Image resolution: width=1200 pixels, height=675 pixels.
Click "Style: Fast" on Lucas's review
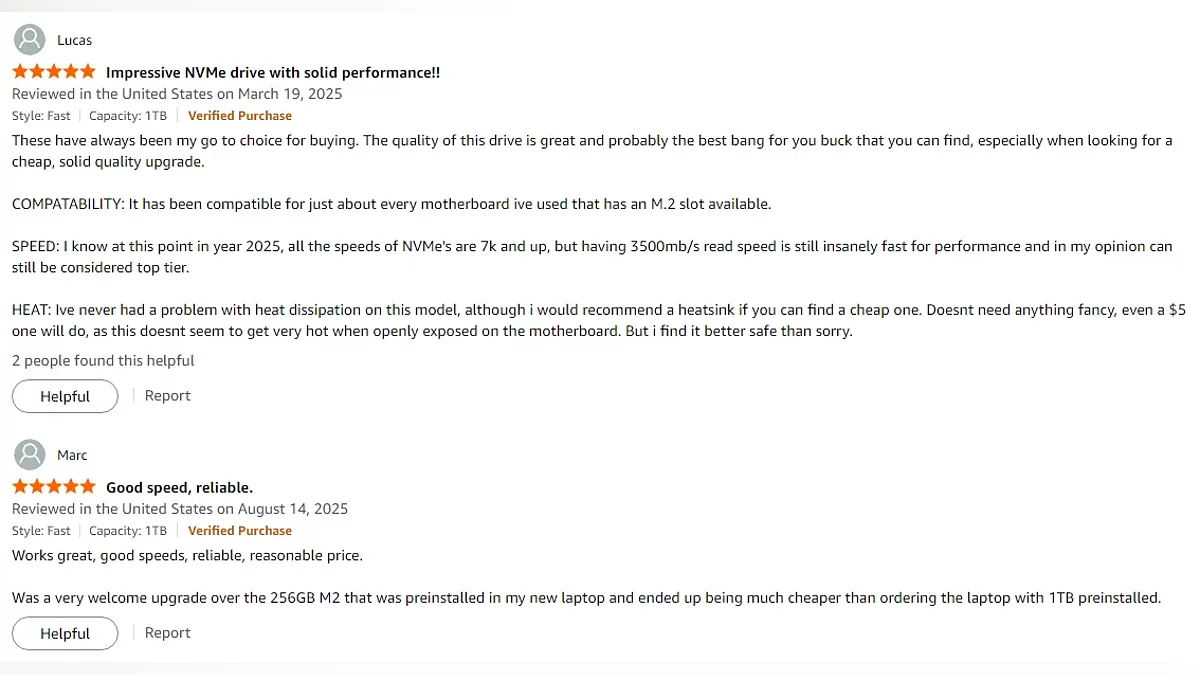click(41, 116)
